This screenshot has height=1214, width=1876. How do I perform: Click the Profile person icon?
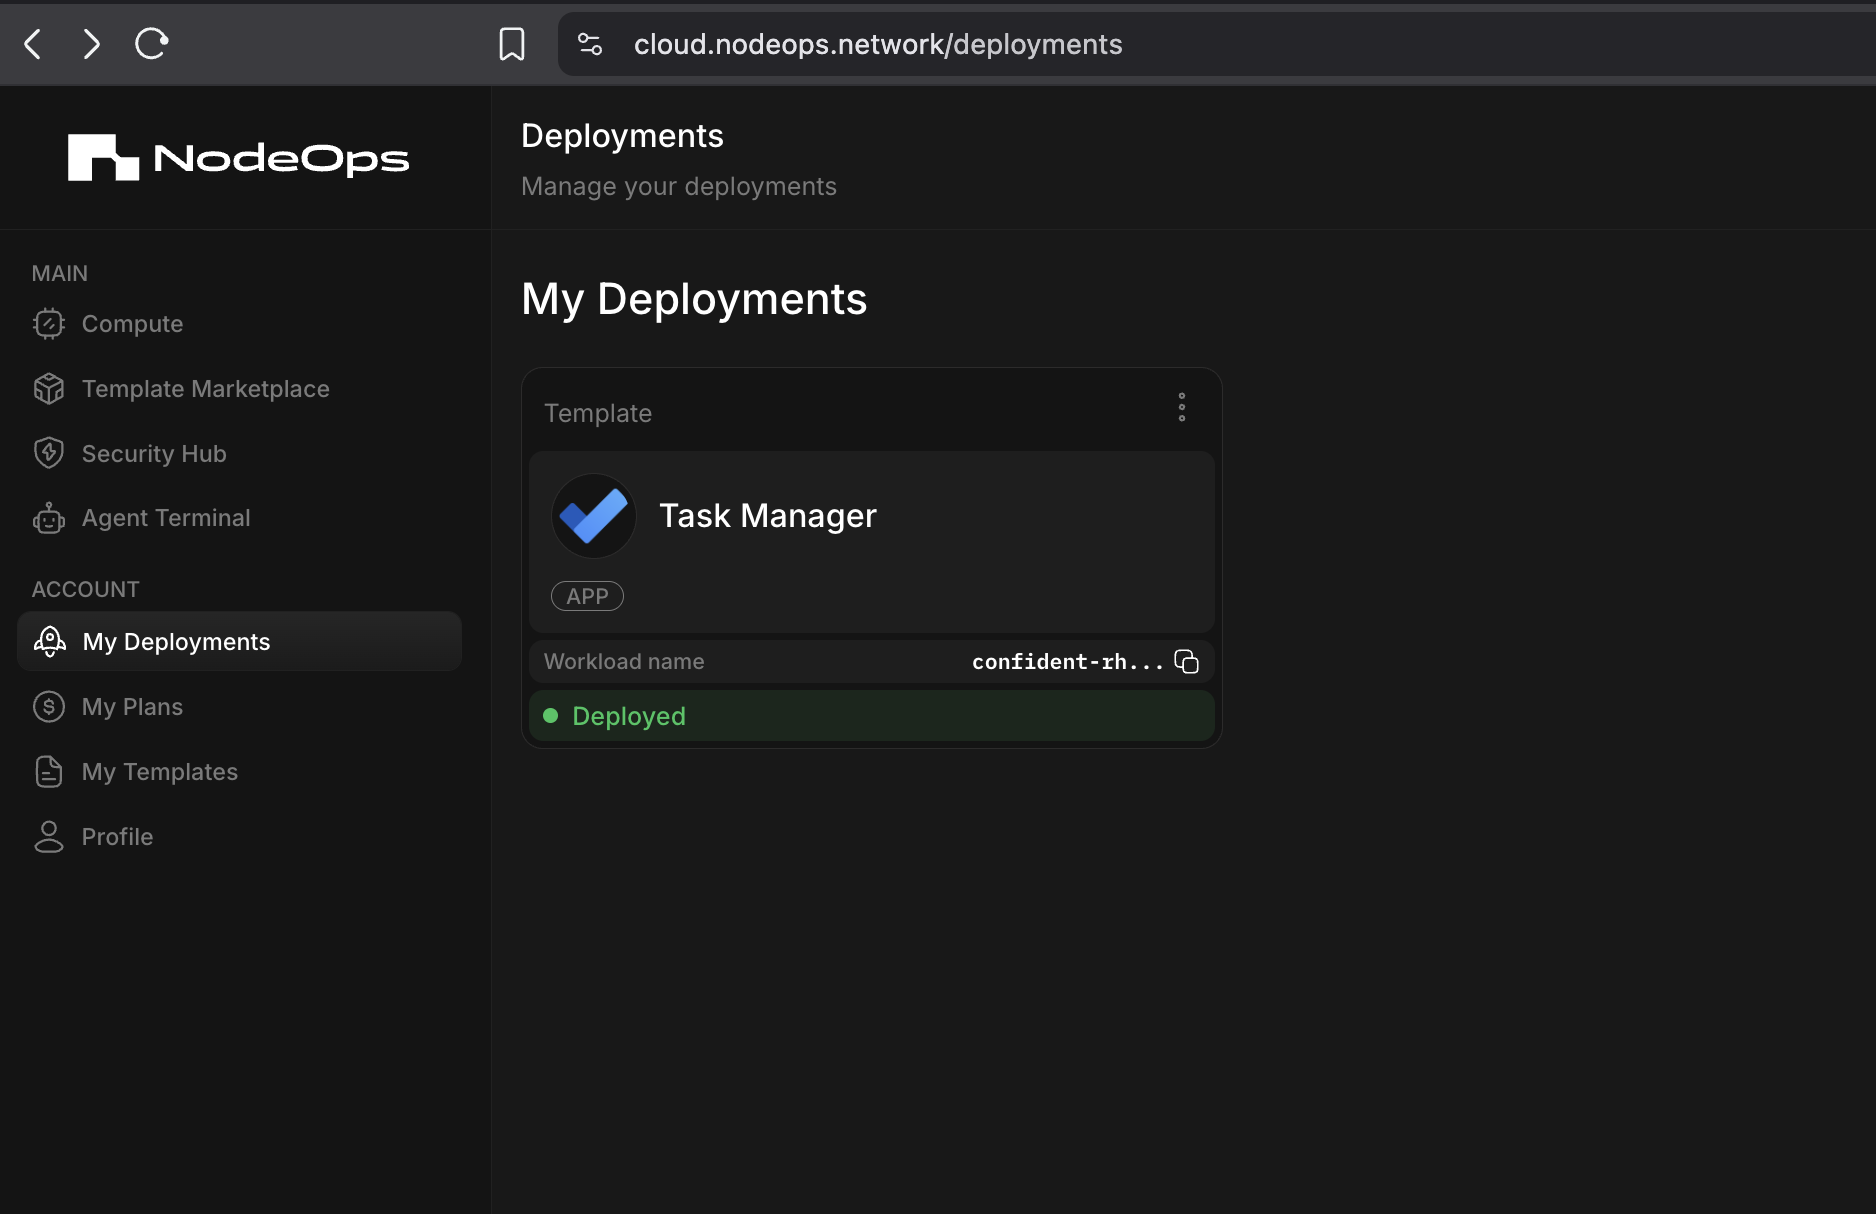coord(49,836)
